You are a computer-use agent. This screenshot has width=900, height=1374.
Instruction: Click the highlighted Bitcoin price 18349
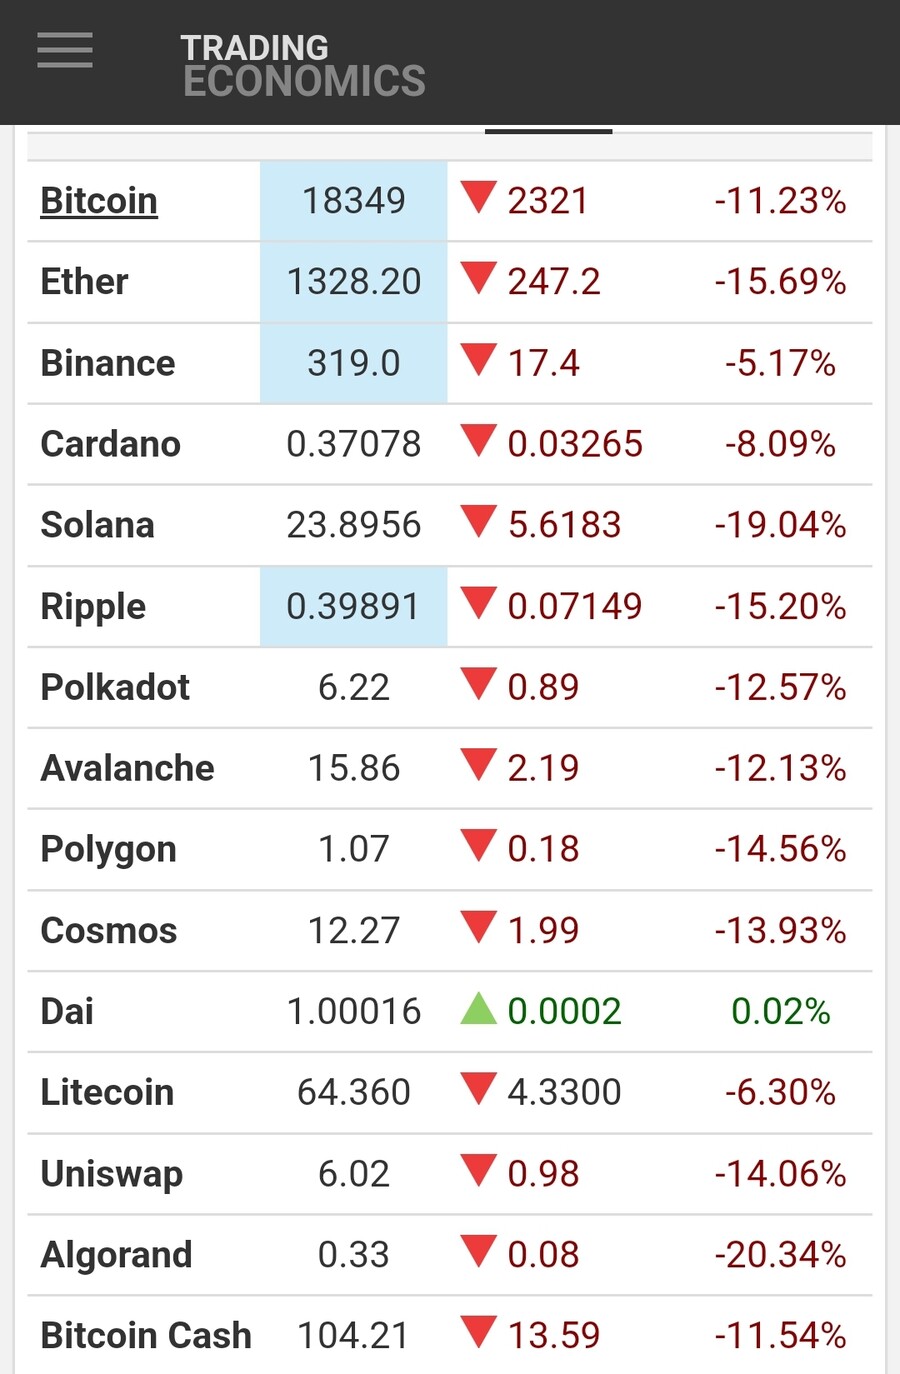point(354,201)
